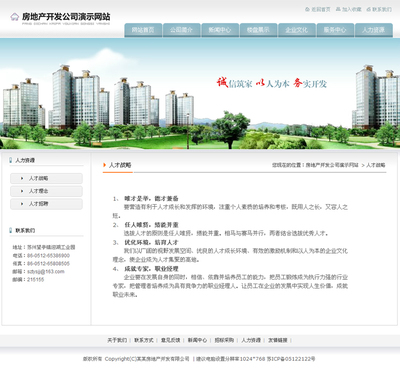
Task: Click footer link 友情链接
Action: [x=278, y=340]
